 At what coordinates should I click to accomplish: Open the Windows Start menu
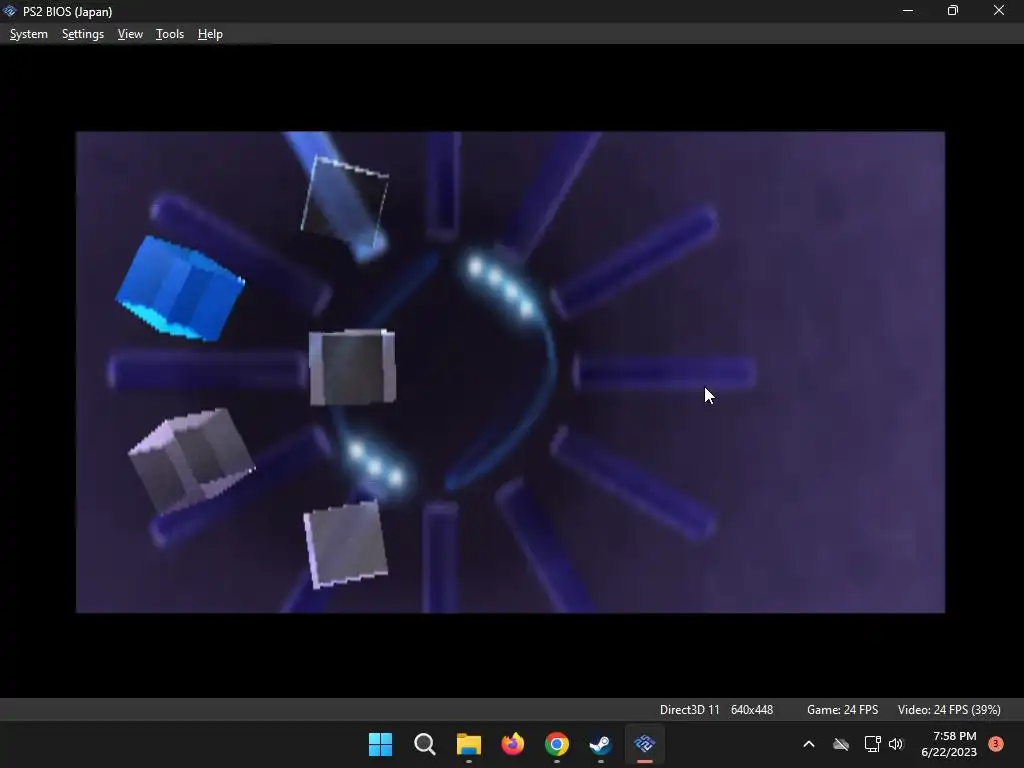(x=380, y=744)
